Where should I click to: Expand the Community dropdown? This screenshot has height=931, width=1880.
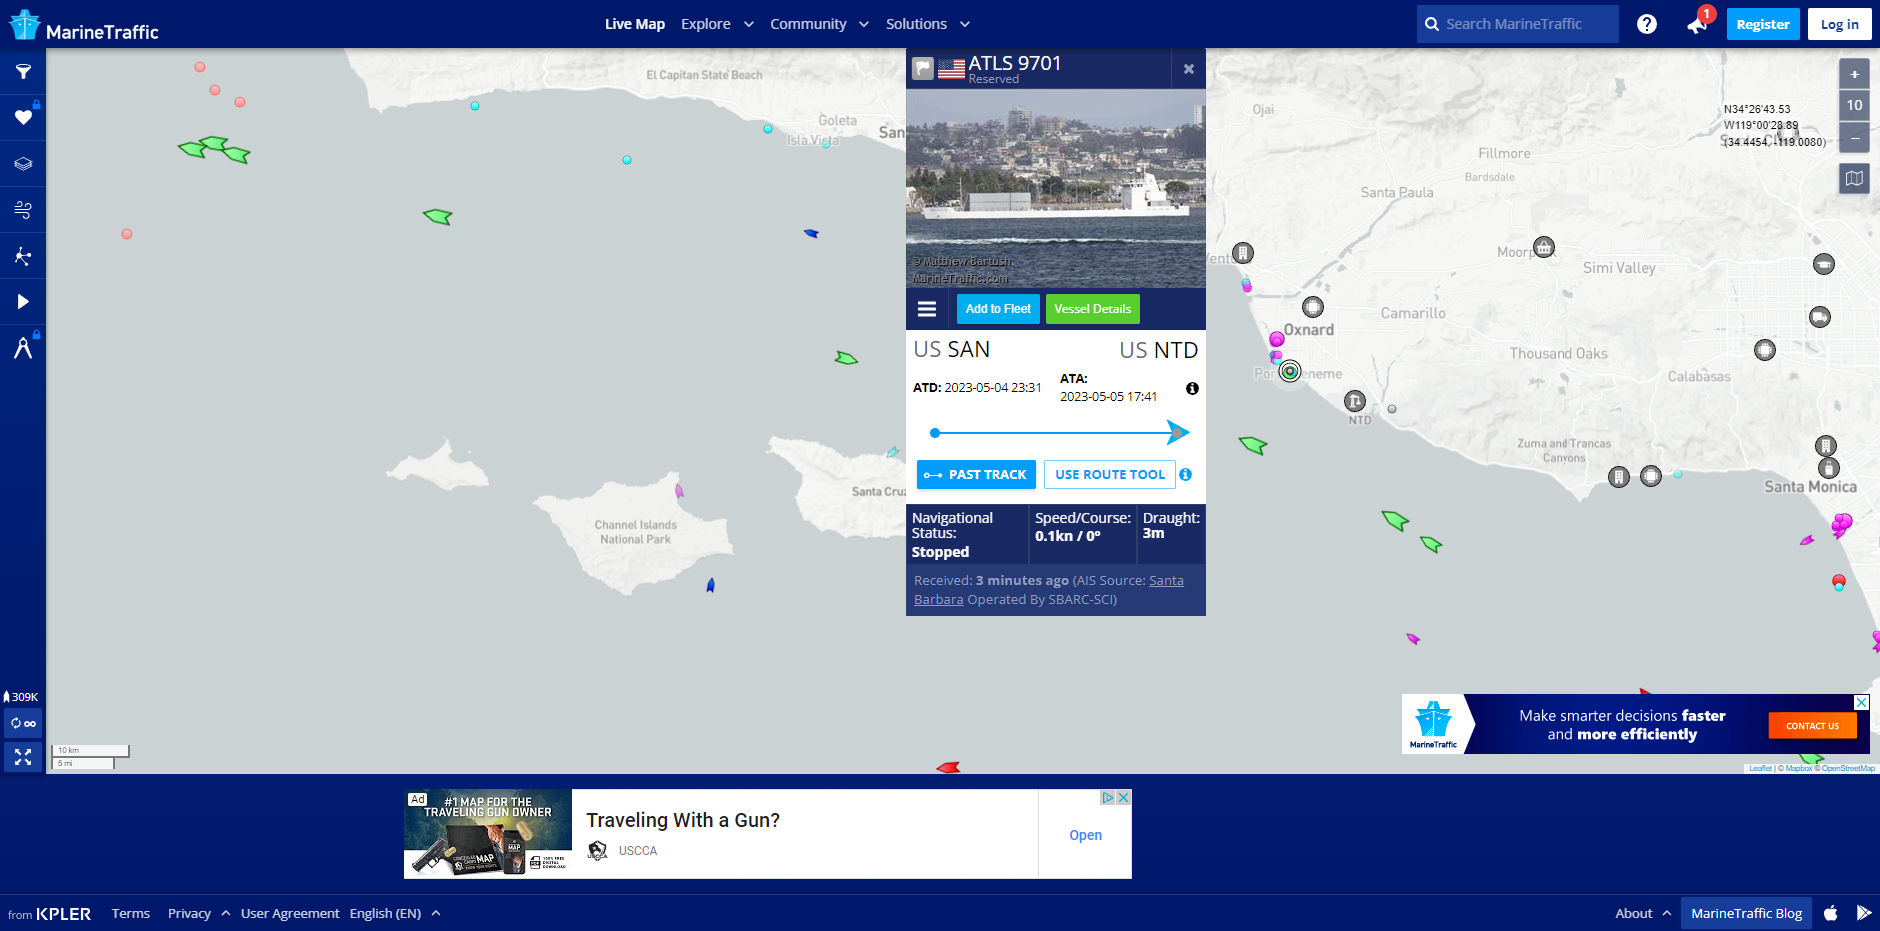tap(819, 24)
